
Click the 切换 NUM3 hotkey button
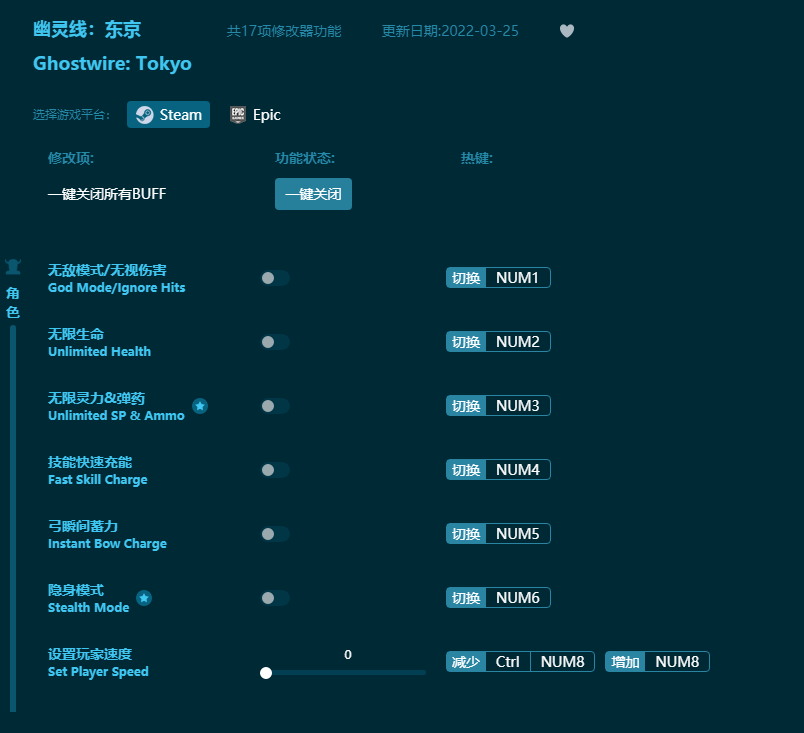point(498,406)
